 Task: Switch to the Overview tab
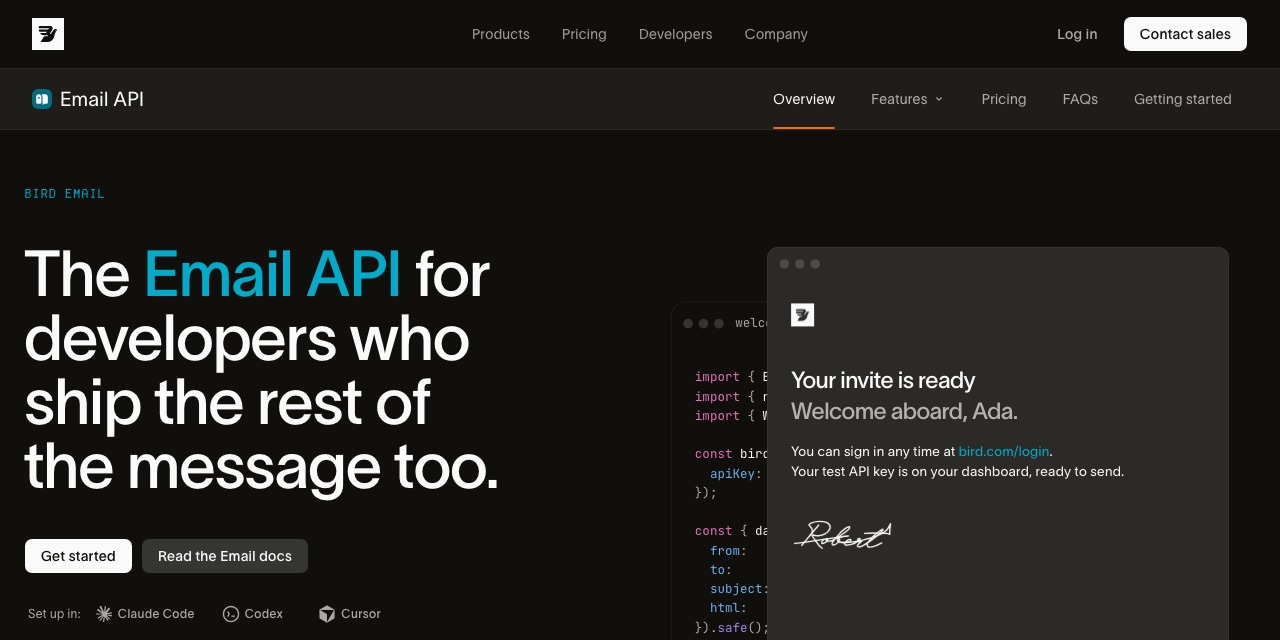click(x=804, y=99)
